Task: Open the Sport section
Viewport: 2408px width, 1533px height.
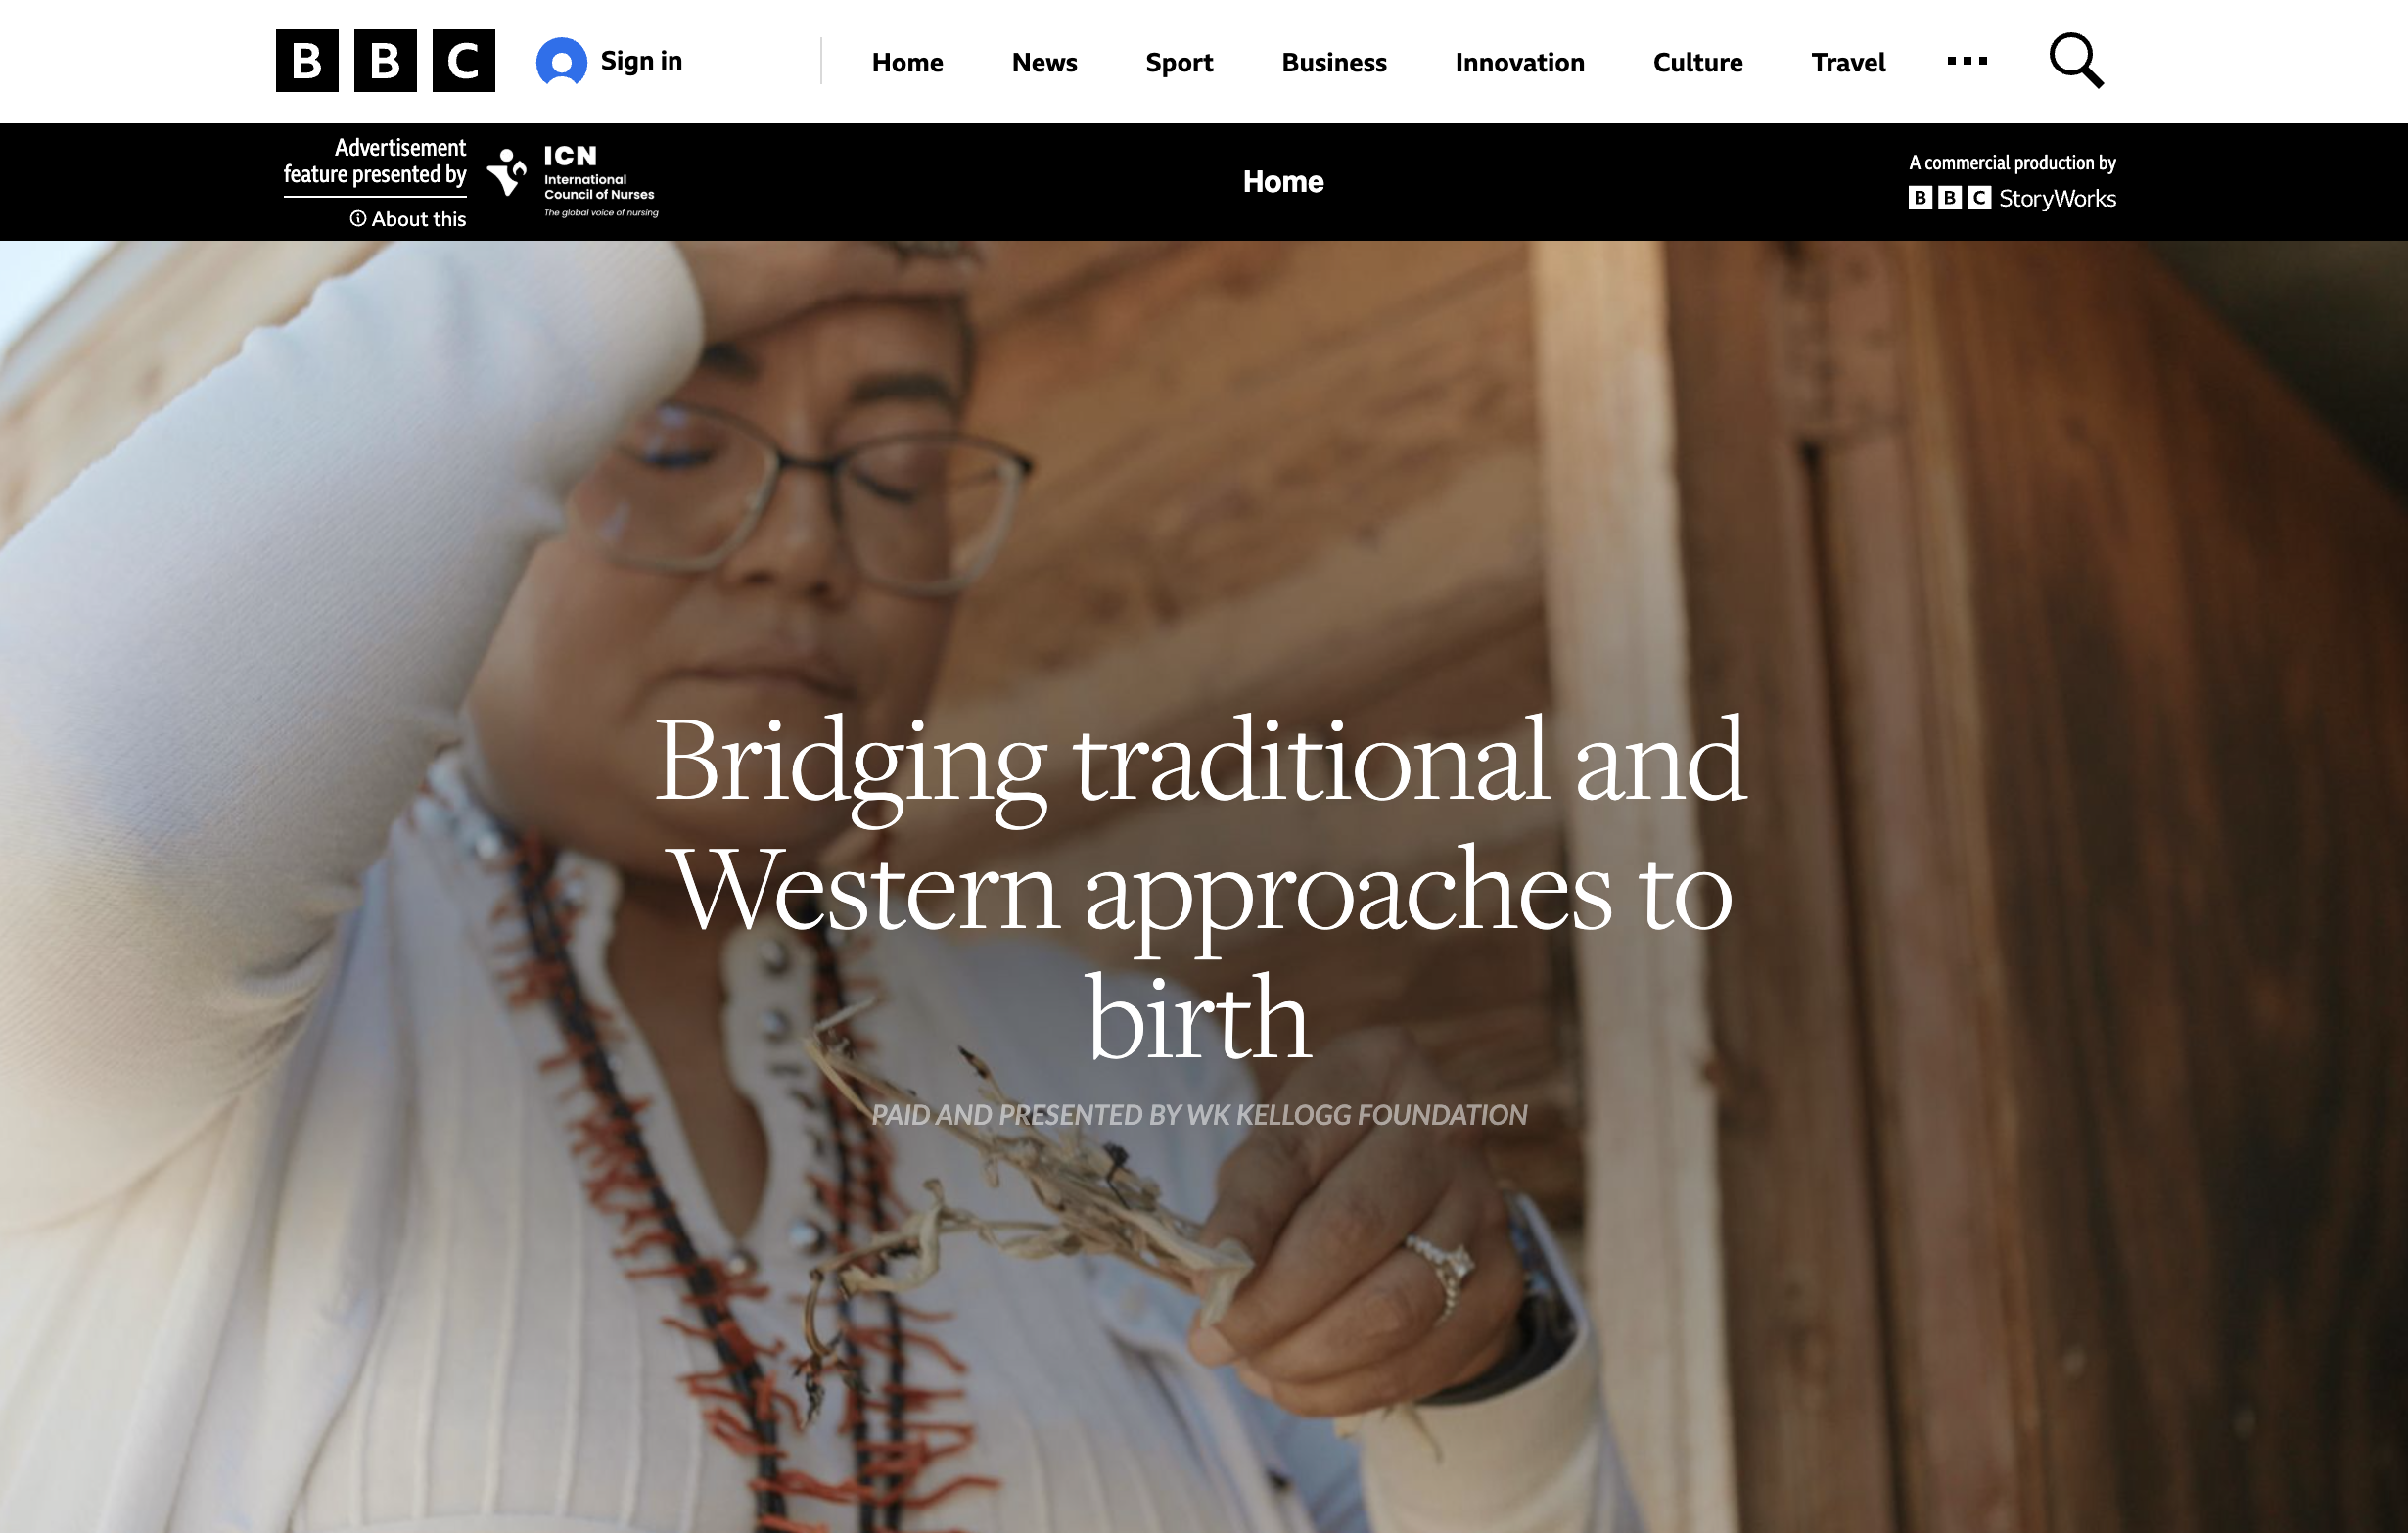Action: point(1179,62)
